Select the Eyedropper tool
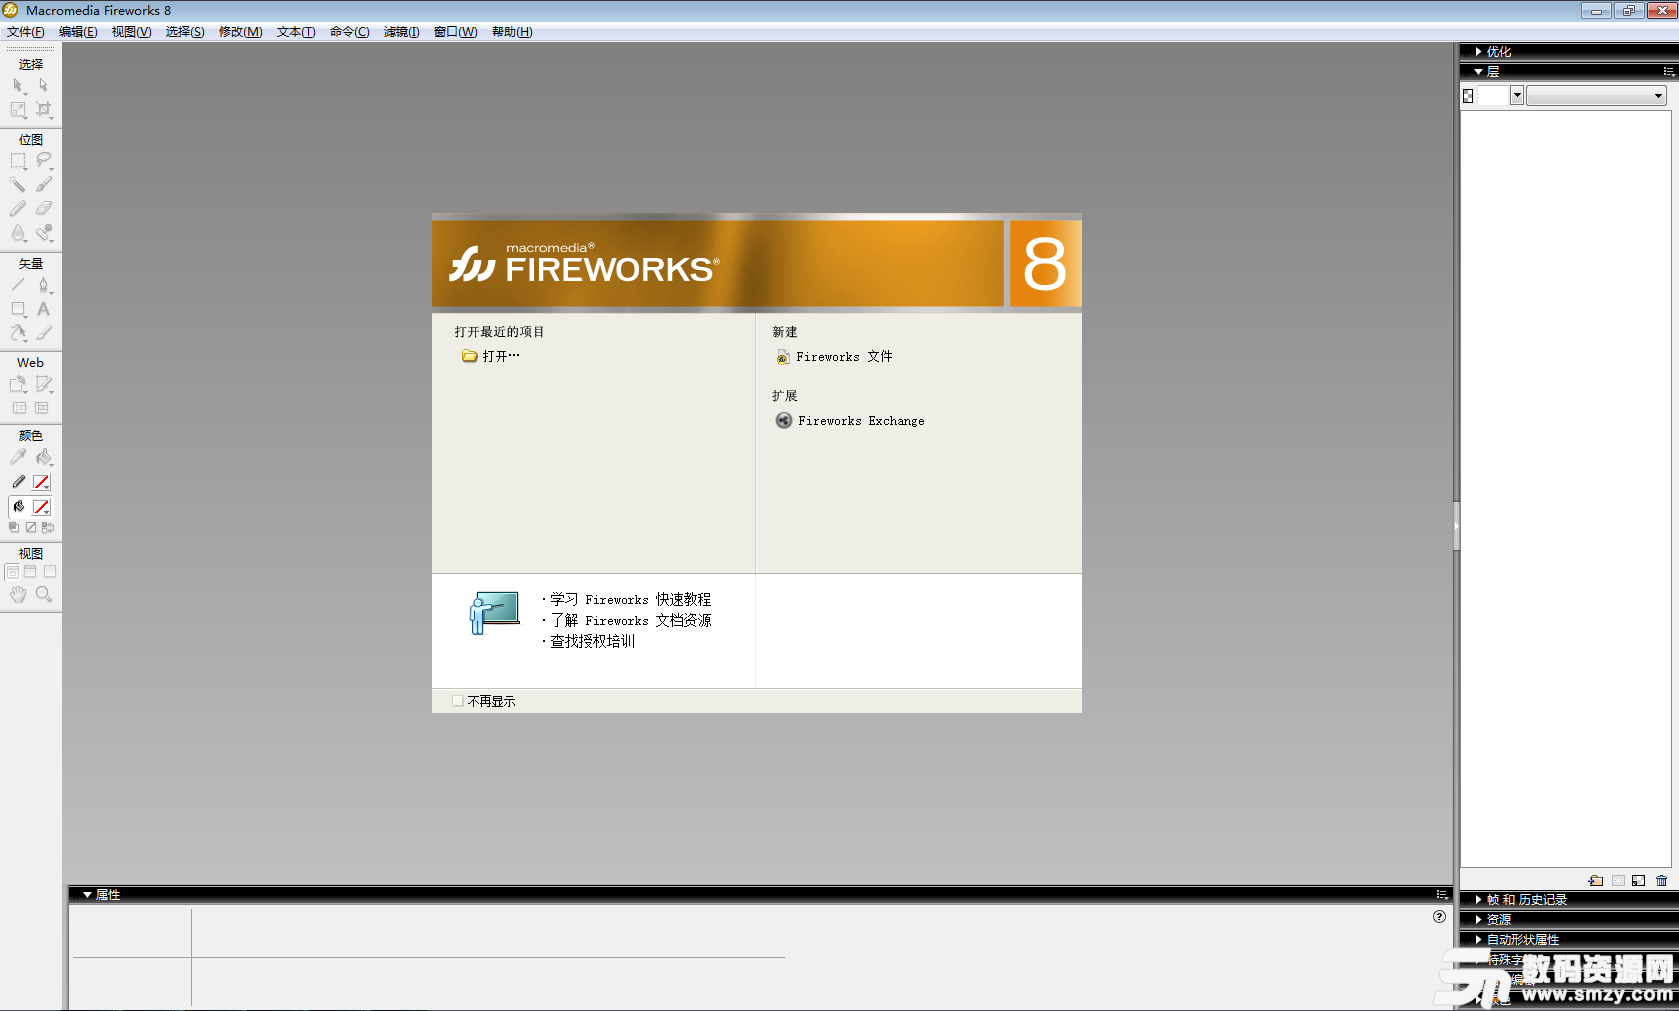 (x=18, y=457)
